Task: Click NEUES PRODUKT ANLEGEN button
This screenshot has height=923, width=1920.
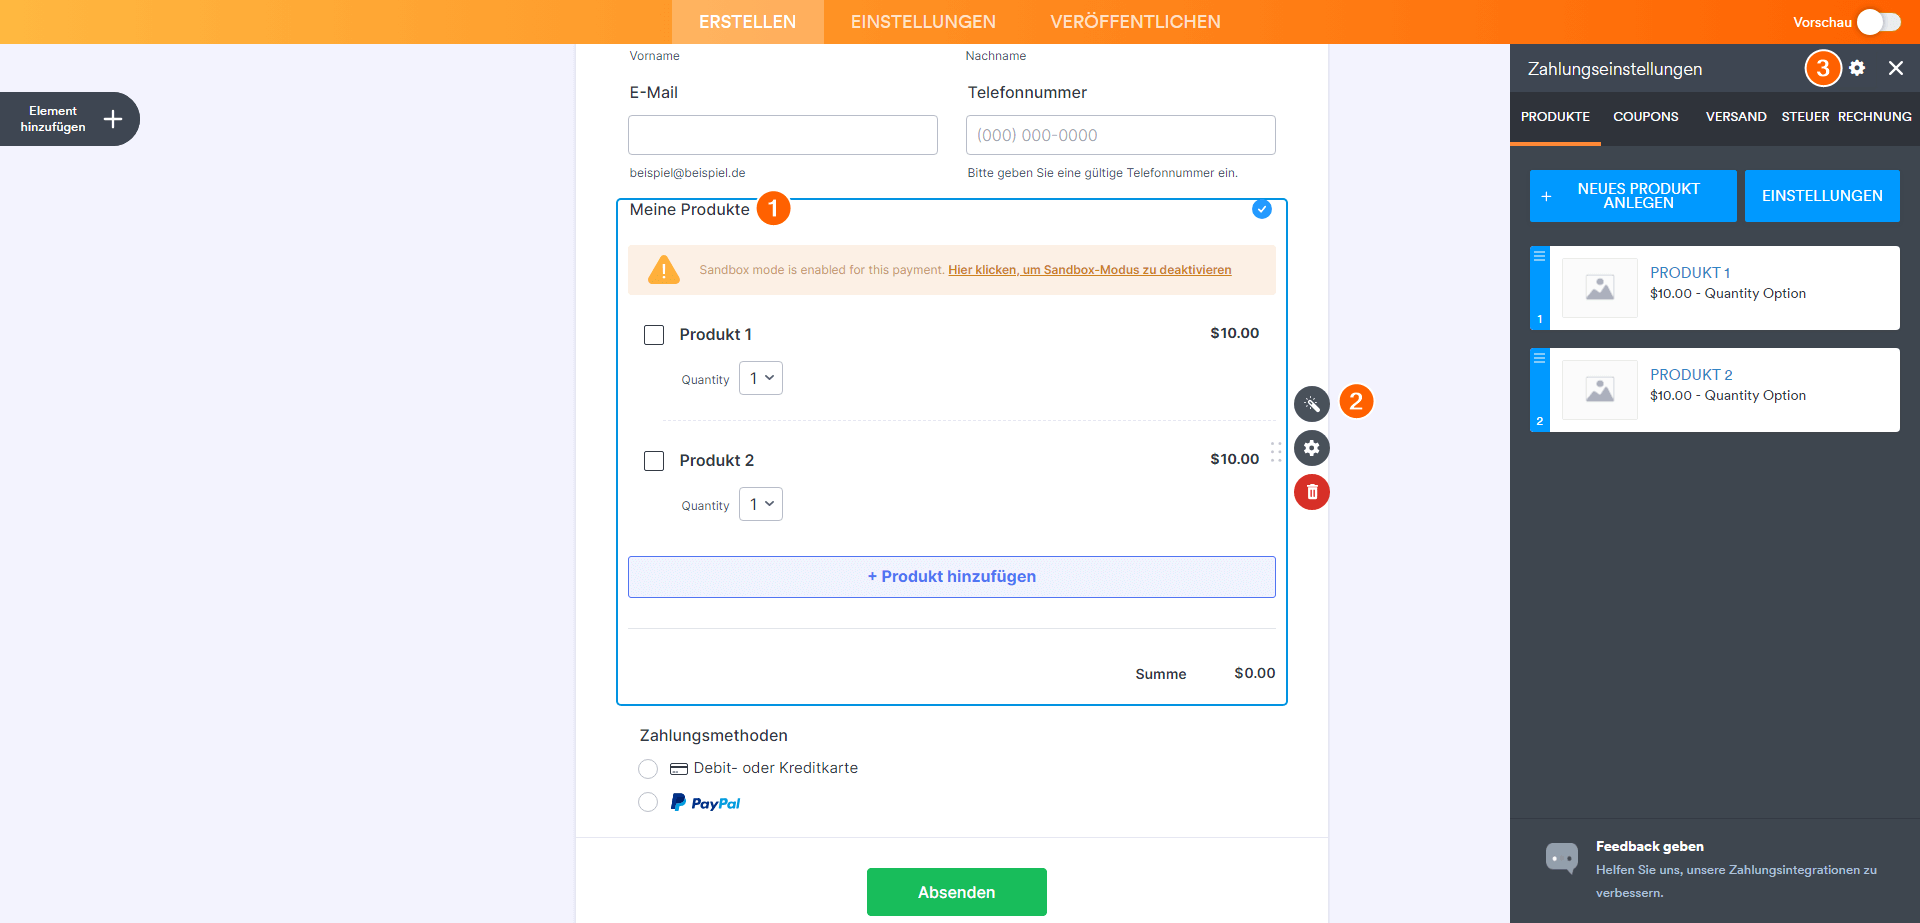Action: pyautogui.click(x=1632, y=196)
